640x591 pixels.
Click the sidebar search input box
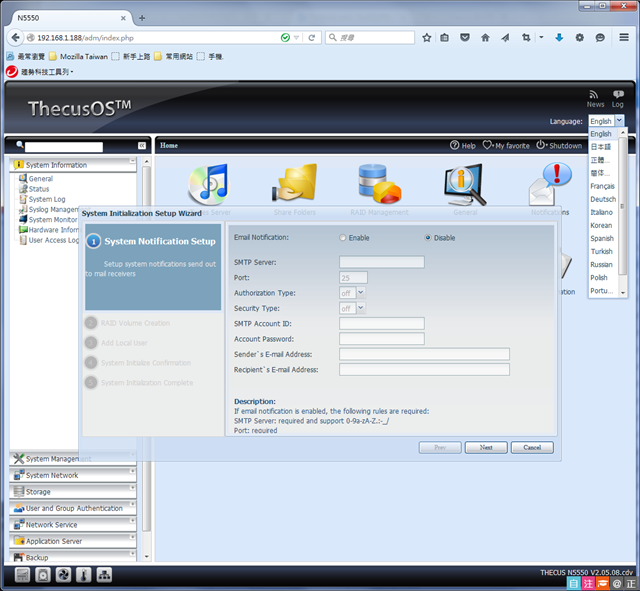tap(64, 147)
